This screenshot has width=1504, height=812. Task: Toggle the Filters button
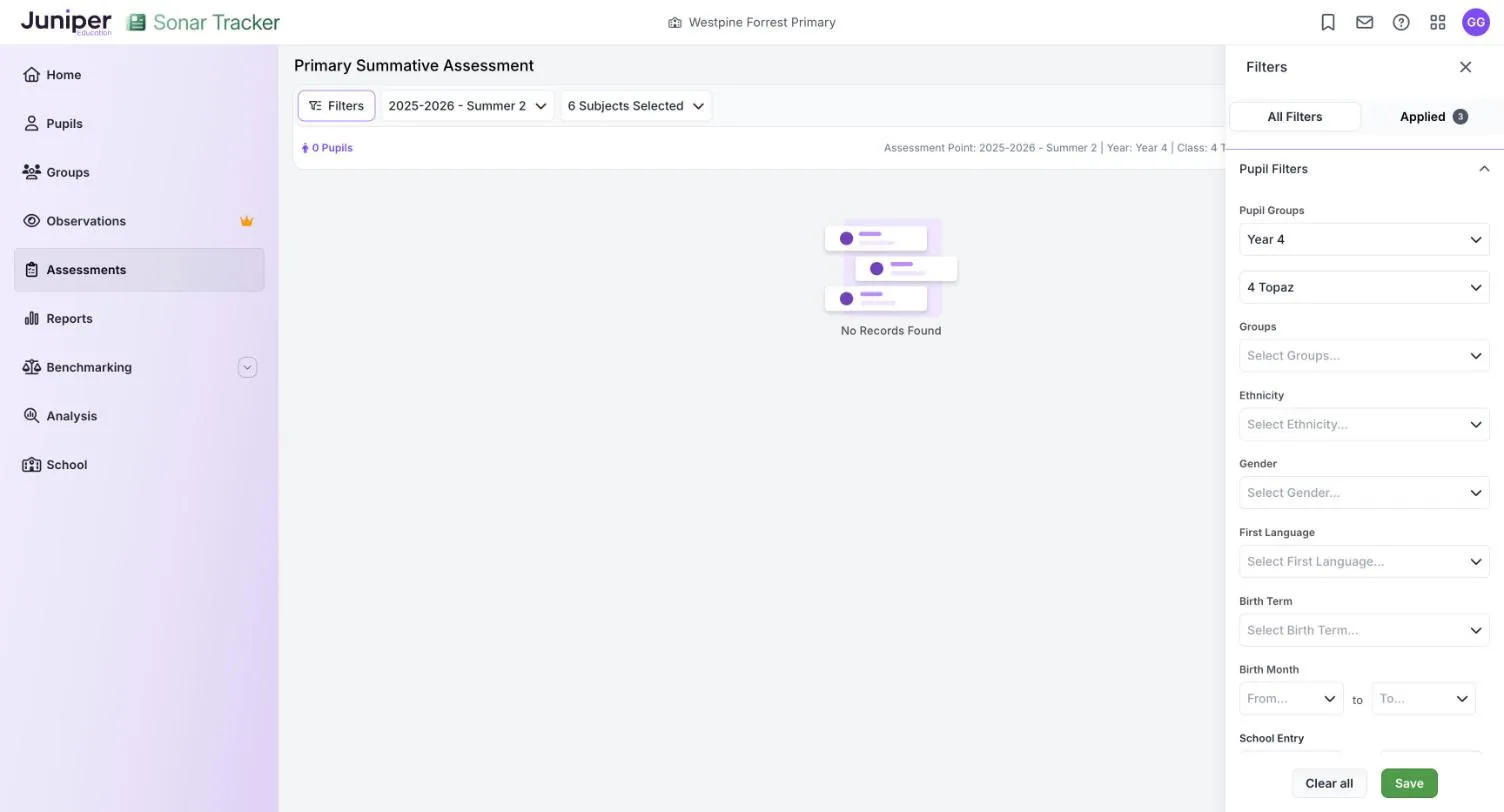336,106
